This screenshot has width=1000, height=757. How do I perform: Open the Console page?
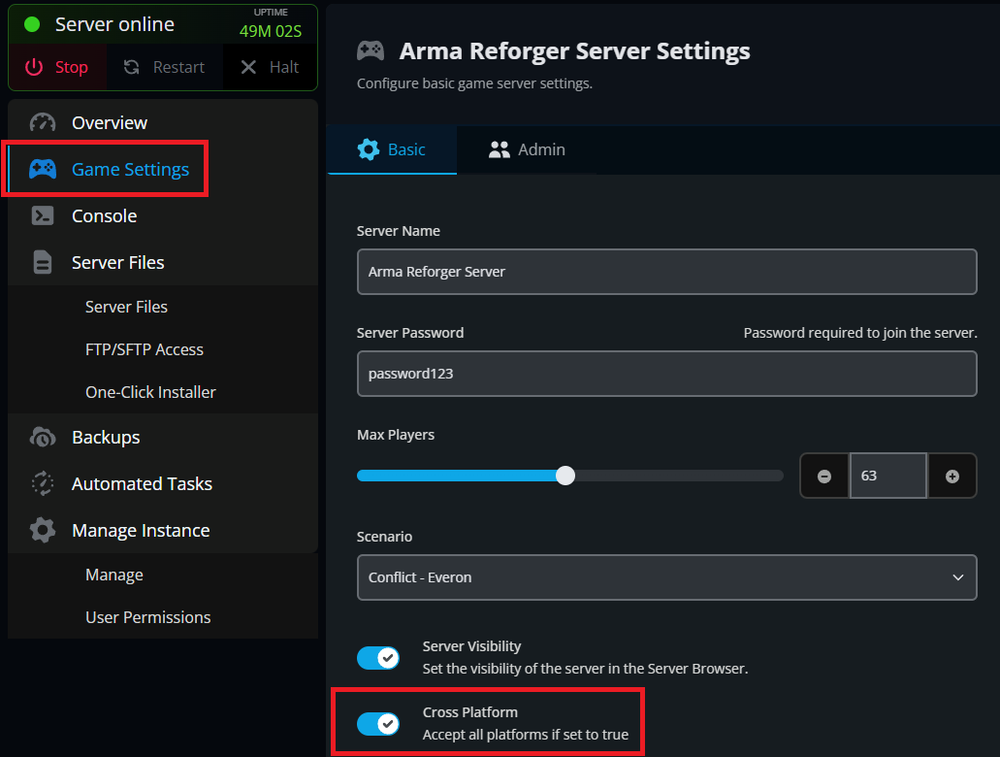coord(163,216)
